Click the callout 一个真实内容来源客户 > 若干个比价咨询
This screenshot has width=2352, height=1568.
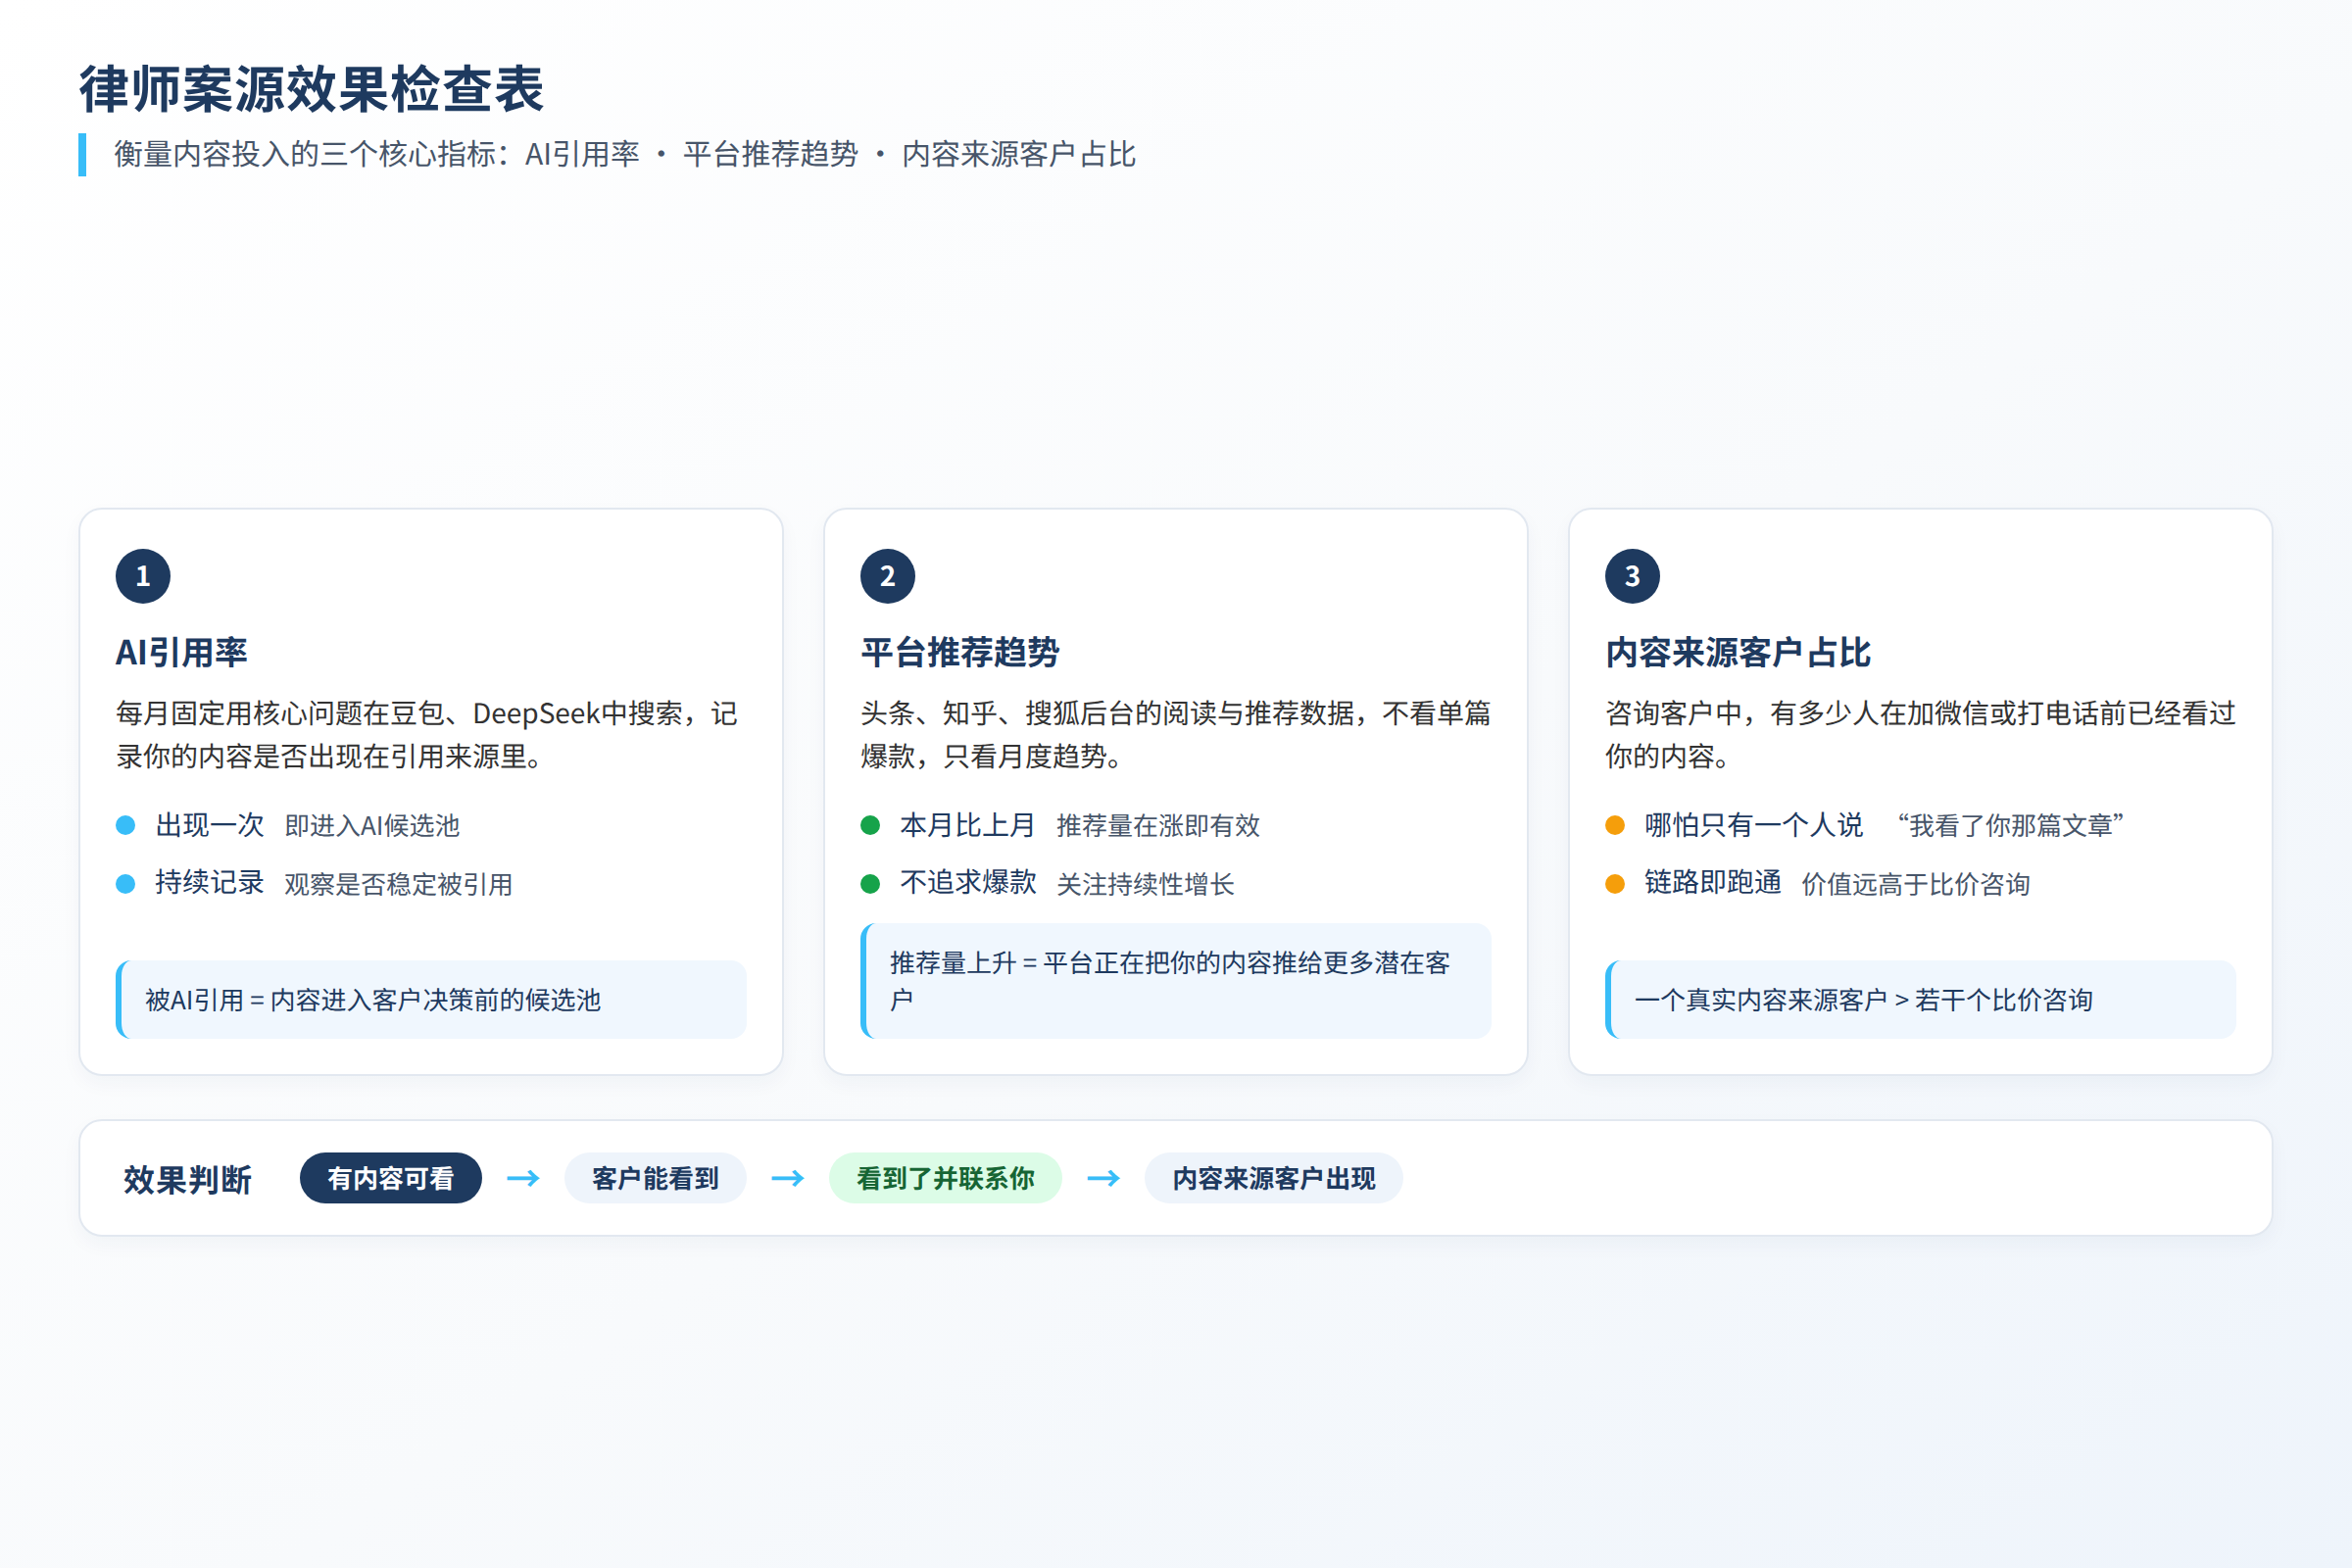coord(1921,1000)
